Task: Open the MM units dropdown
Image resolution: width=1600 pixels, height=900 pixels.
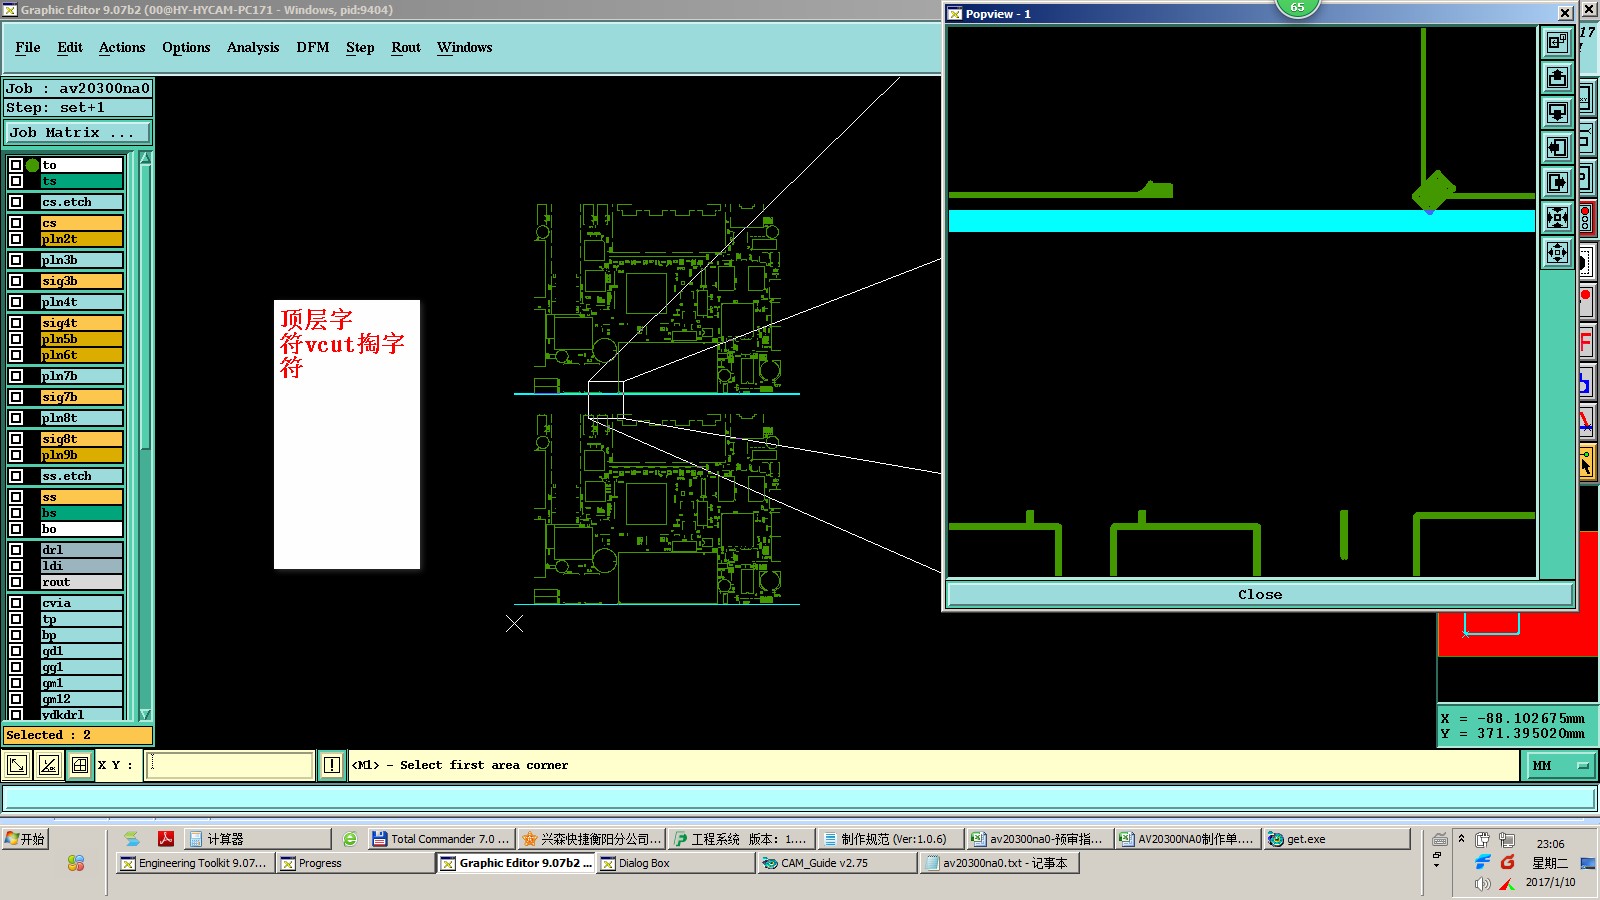Action: (x=1559, y=766)
